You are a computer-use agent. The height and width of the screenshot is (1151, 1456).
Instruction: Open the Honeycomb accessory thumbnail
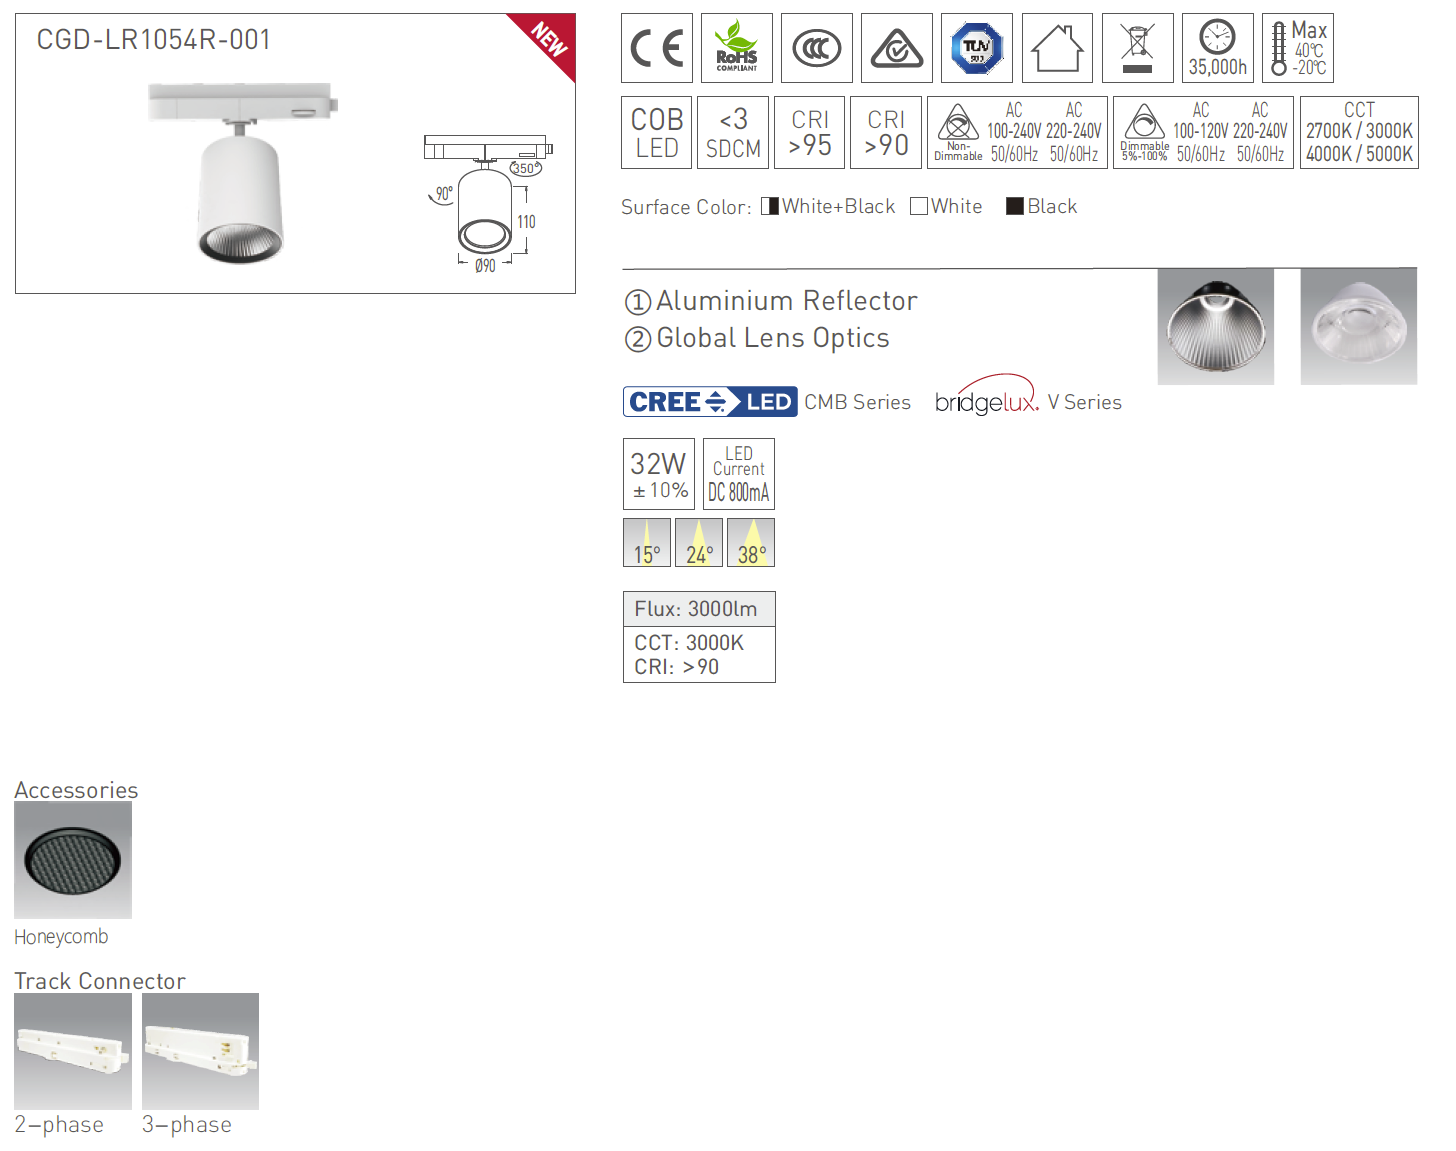click(73, 860)
